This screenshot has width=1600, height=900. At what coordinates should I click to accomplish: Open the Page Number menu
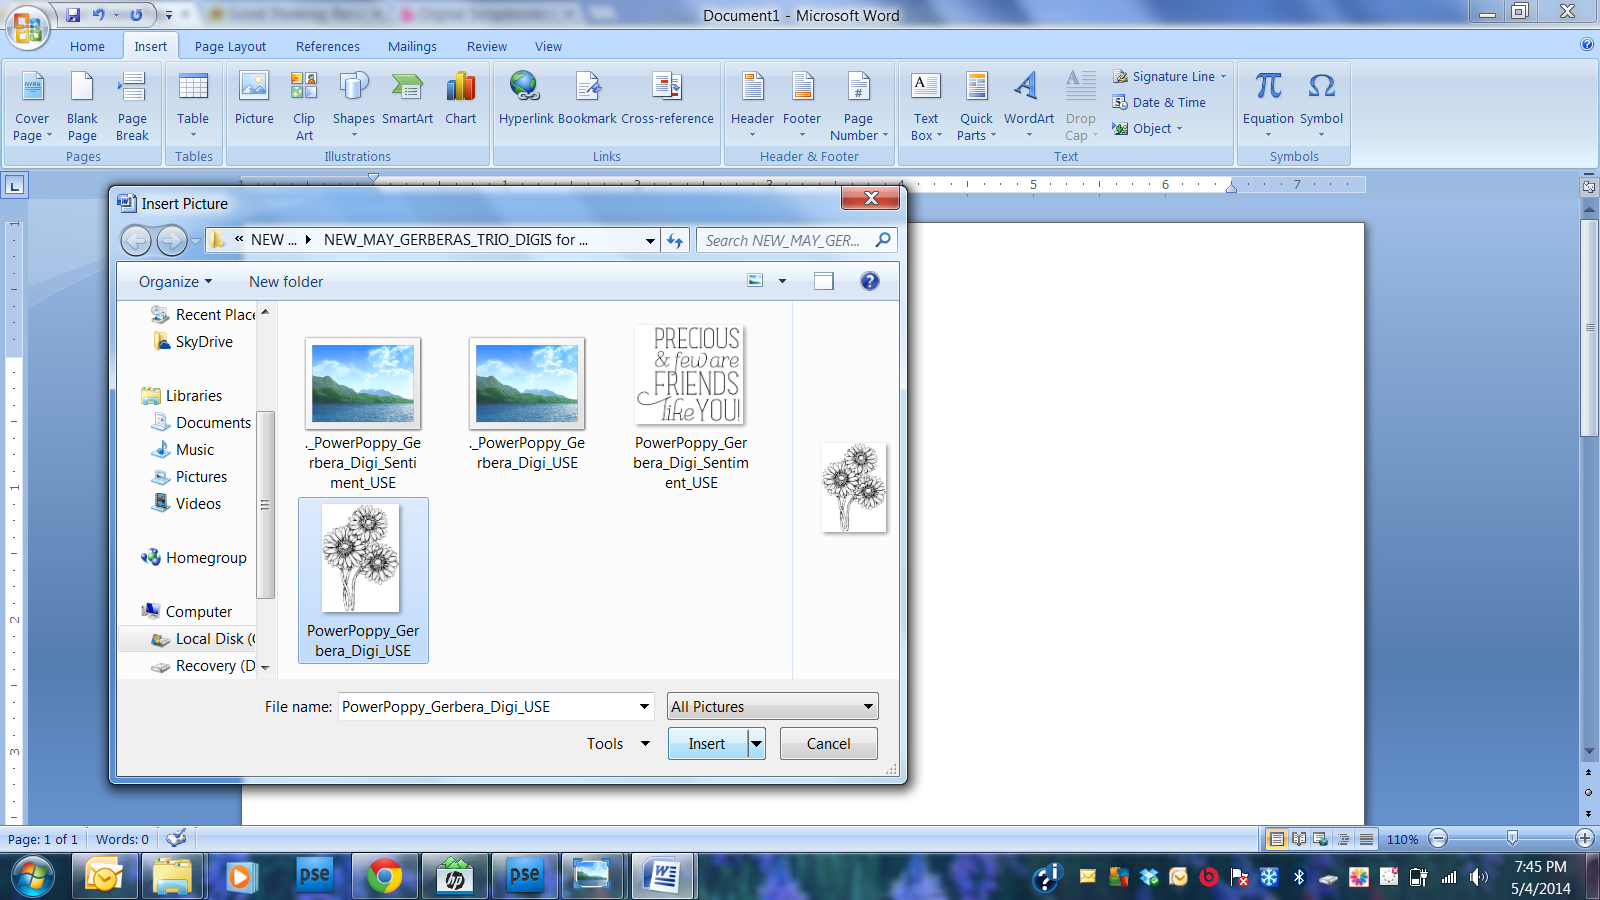[858, 106]
